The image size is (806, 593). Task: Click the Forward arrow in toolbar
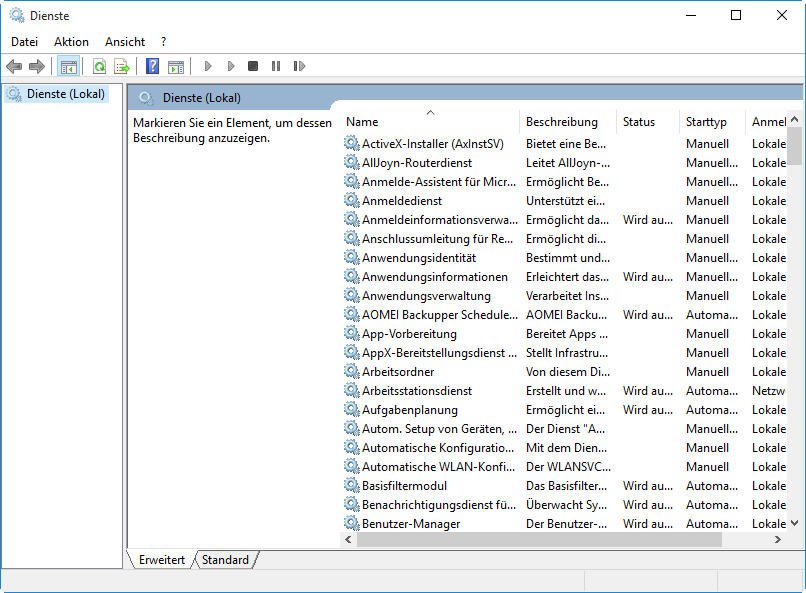point(37,66)
